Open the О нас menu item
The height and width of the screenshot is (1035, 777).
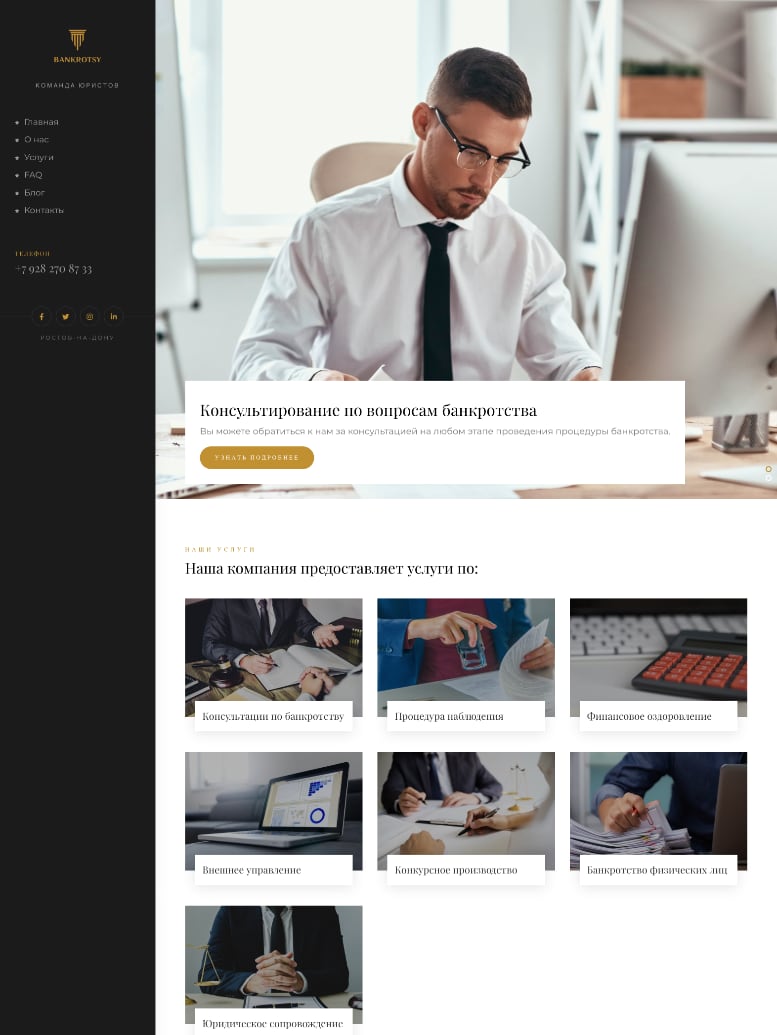(36, 139)
